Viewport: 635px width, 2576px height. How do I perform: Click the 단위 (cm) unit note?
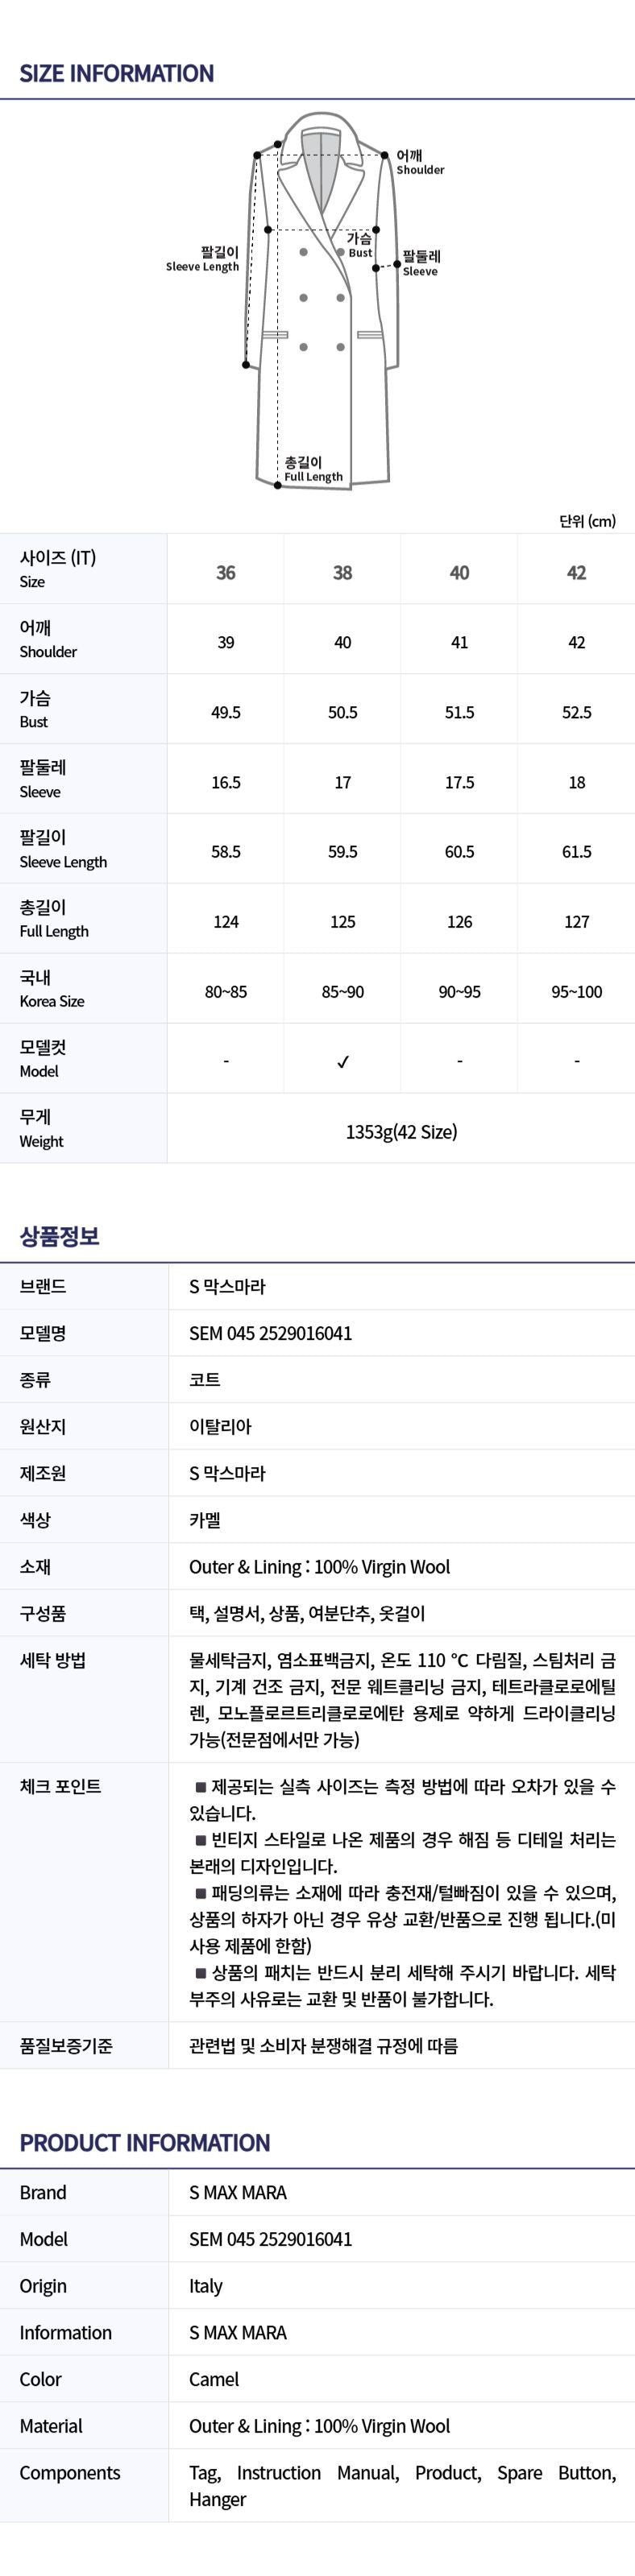coord(587,520)
